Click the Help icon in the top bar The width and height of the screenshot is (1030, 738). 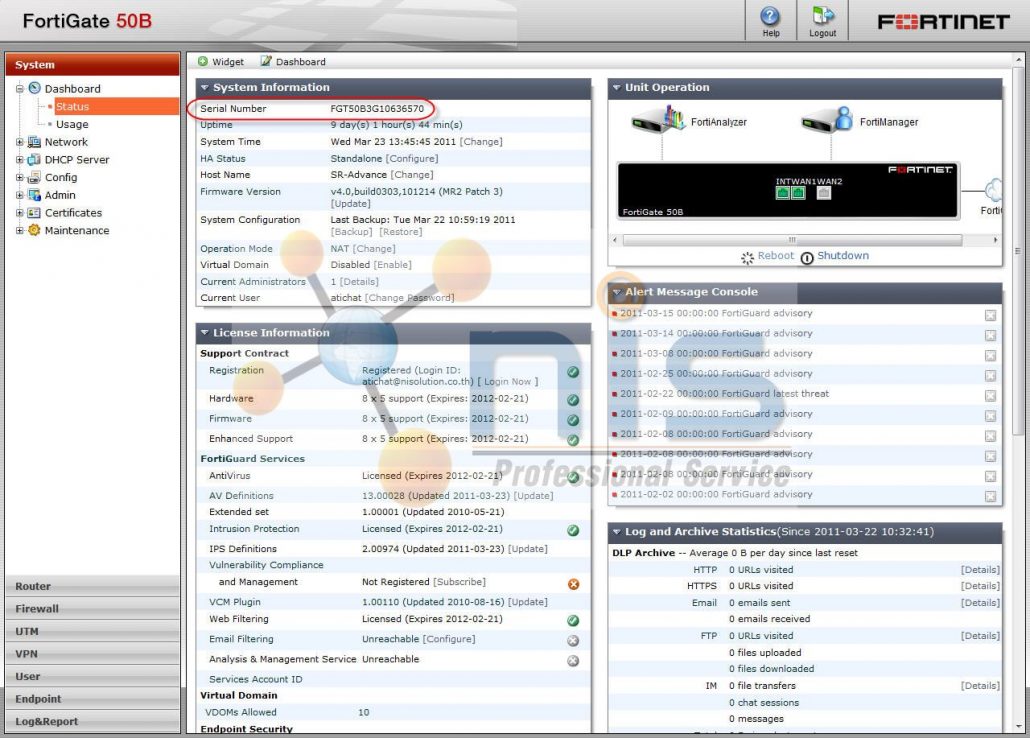point(769,17)
